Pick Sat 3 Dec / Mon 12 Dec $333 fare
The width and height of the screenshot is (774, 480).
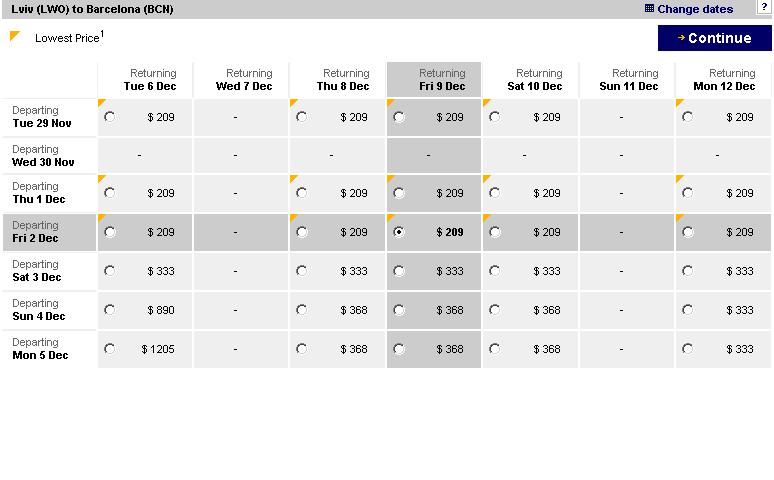[688, 271]
